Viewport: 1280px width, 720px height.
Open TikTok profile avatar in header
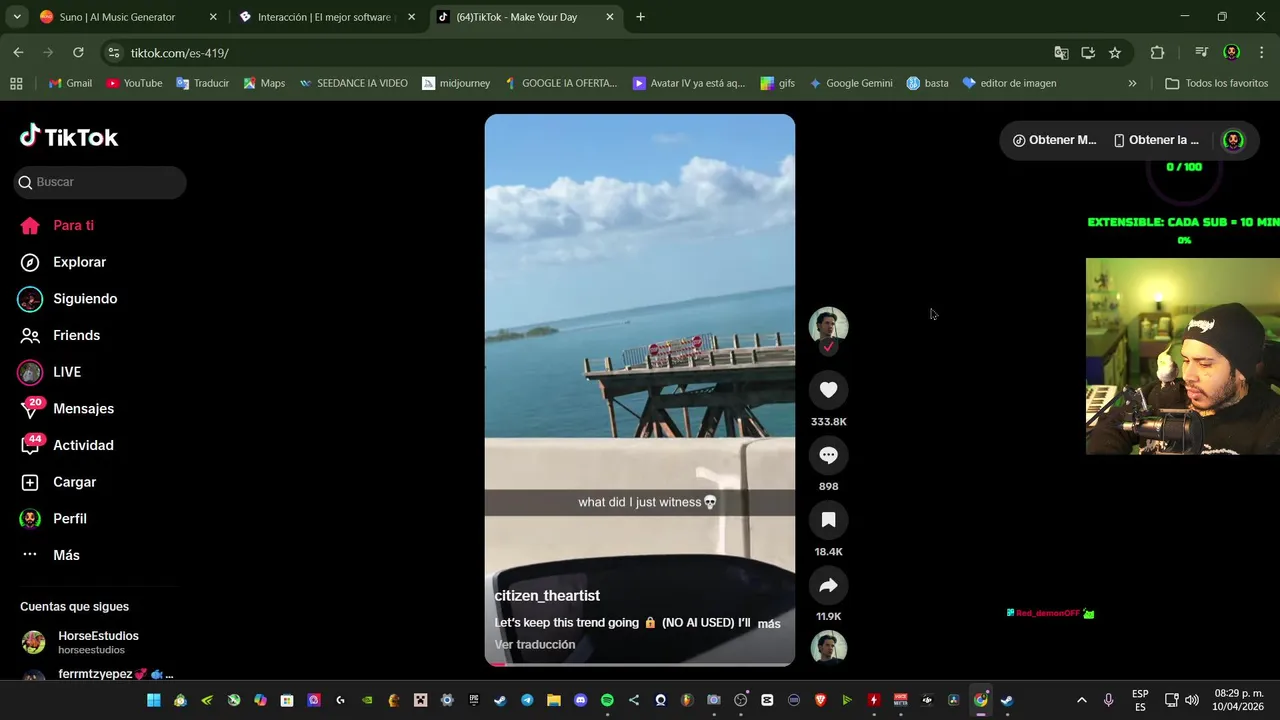[x=1233, y=140]
